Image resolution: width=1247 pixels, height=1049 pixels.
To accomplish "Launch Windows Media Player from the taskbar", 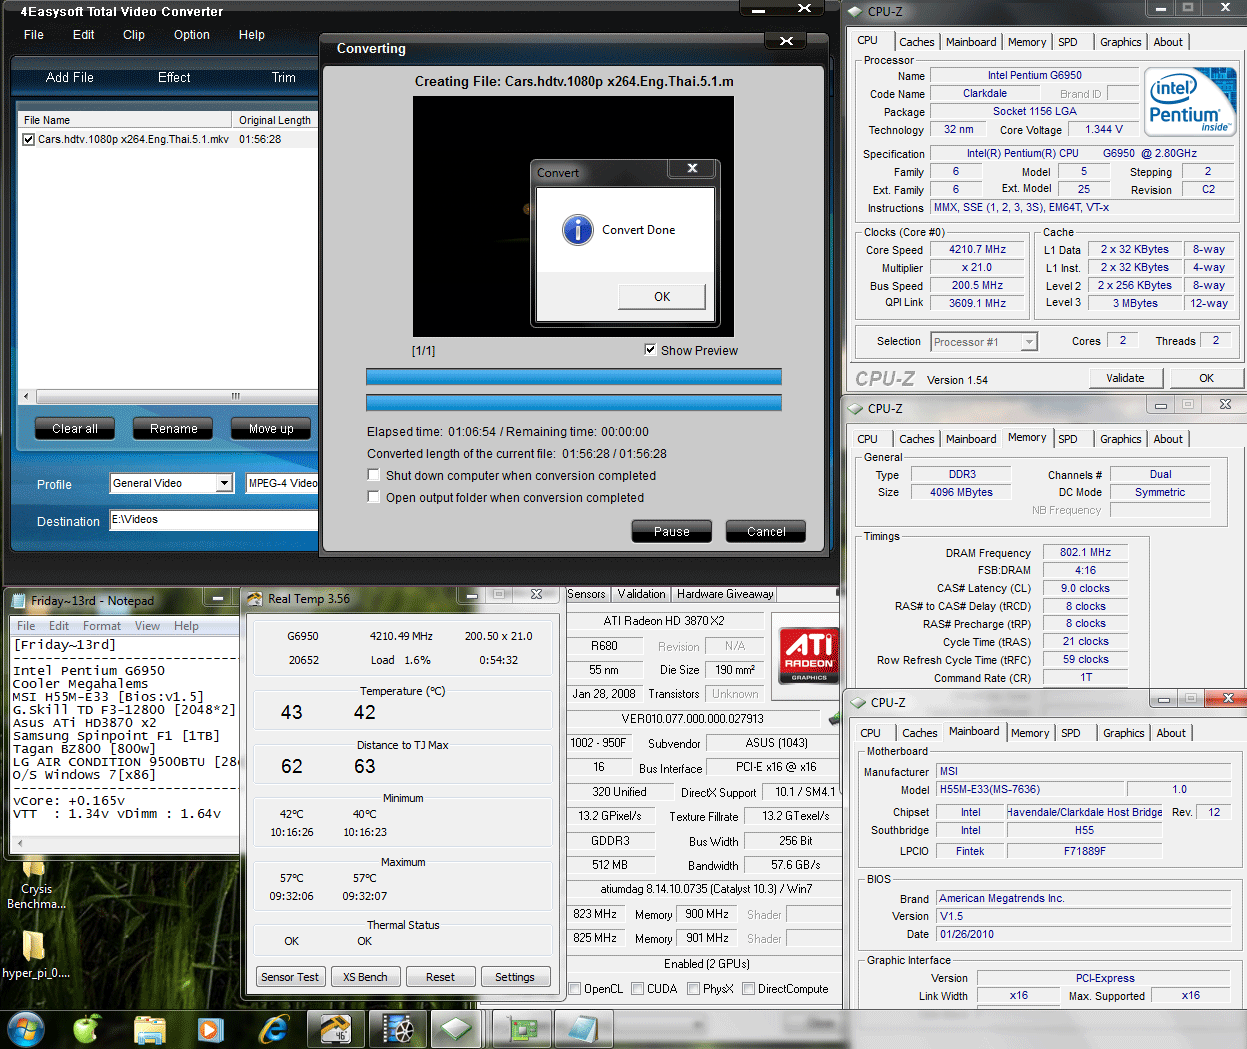I will [210, 1029].
